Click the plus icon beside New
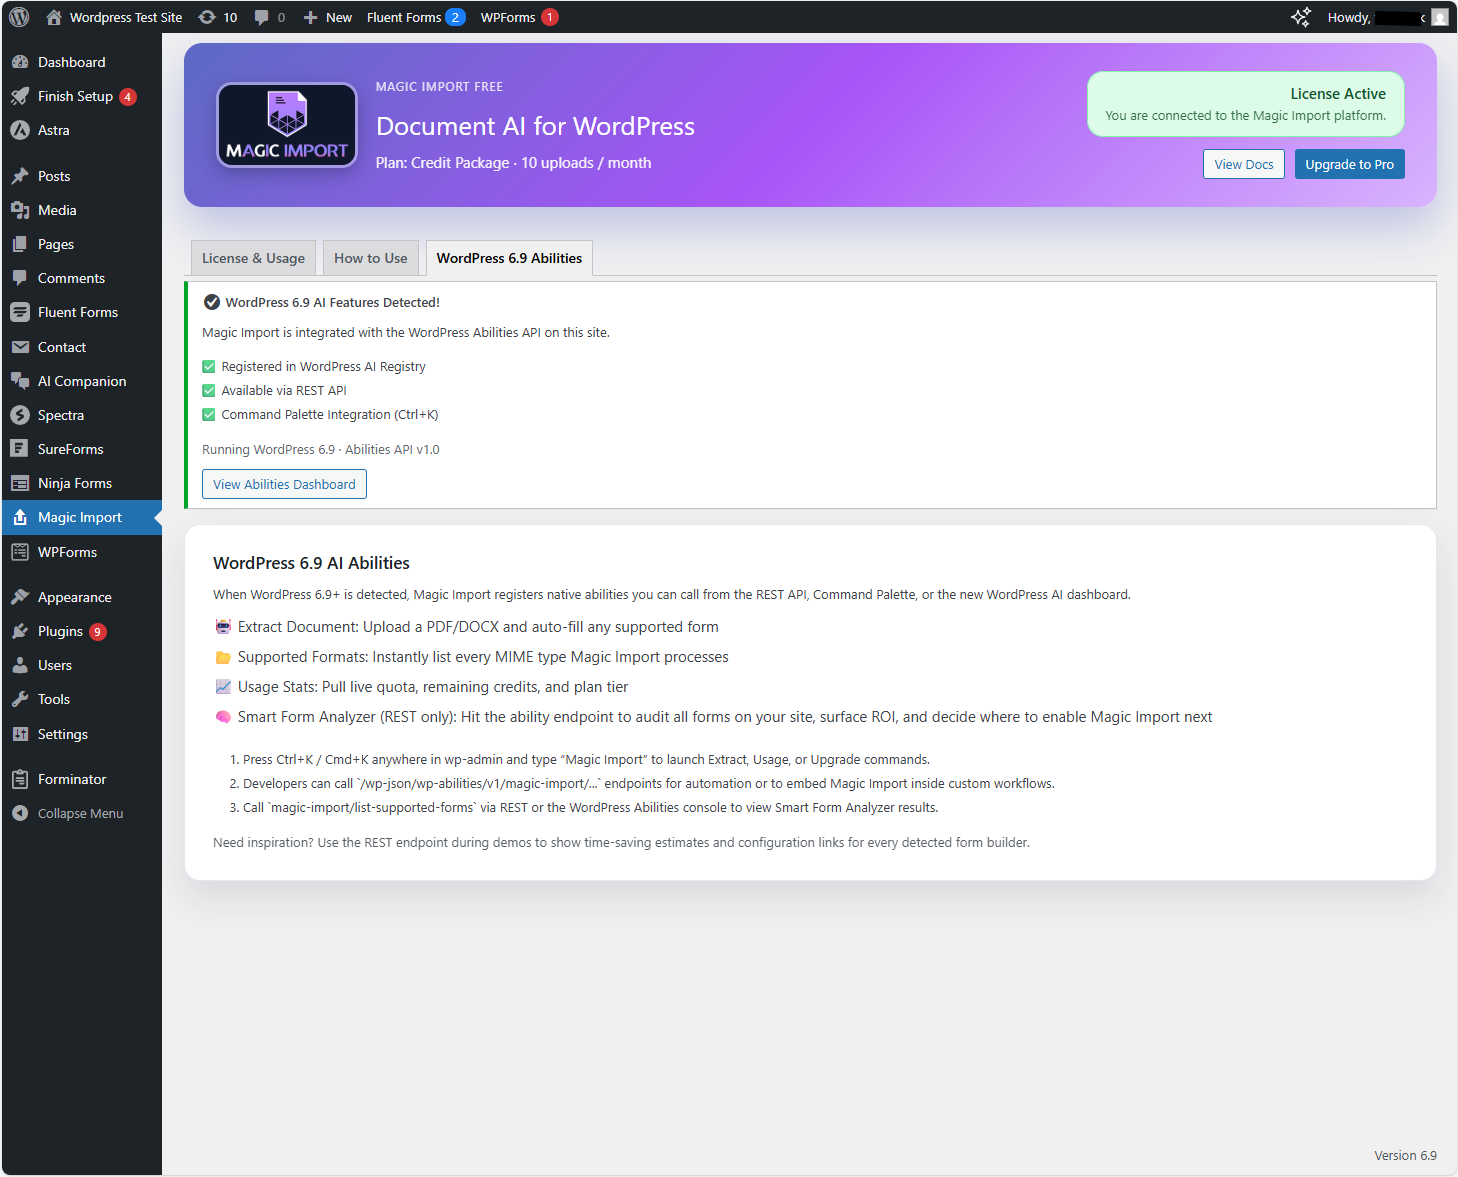Screen dimensions: 1458x1177 click(310, 17)
